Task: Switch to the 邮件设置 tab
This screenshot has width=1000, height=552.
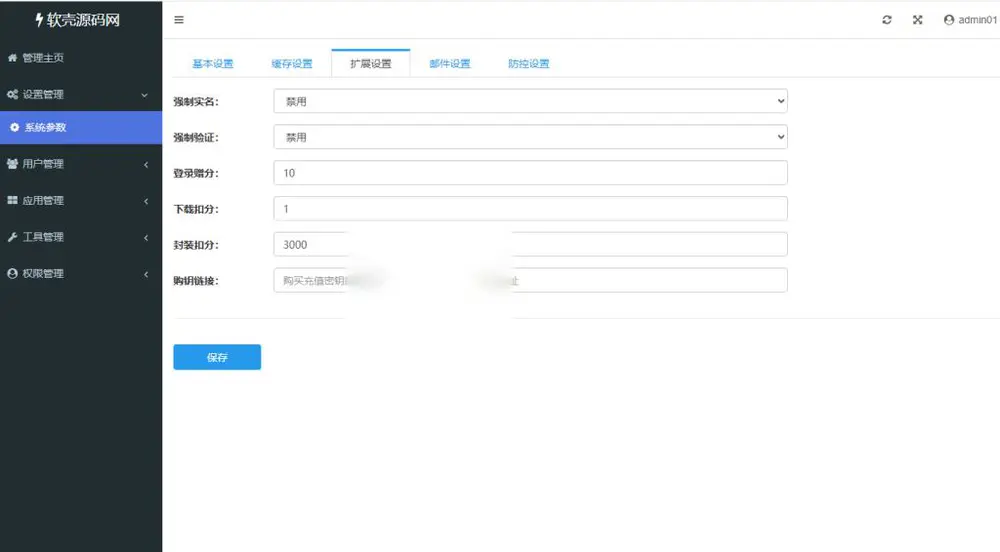Action: coord(450,64)
